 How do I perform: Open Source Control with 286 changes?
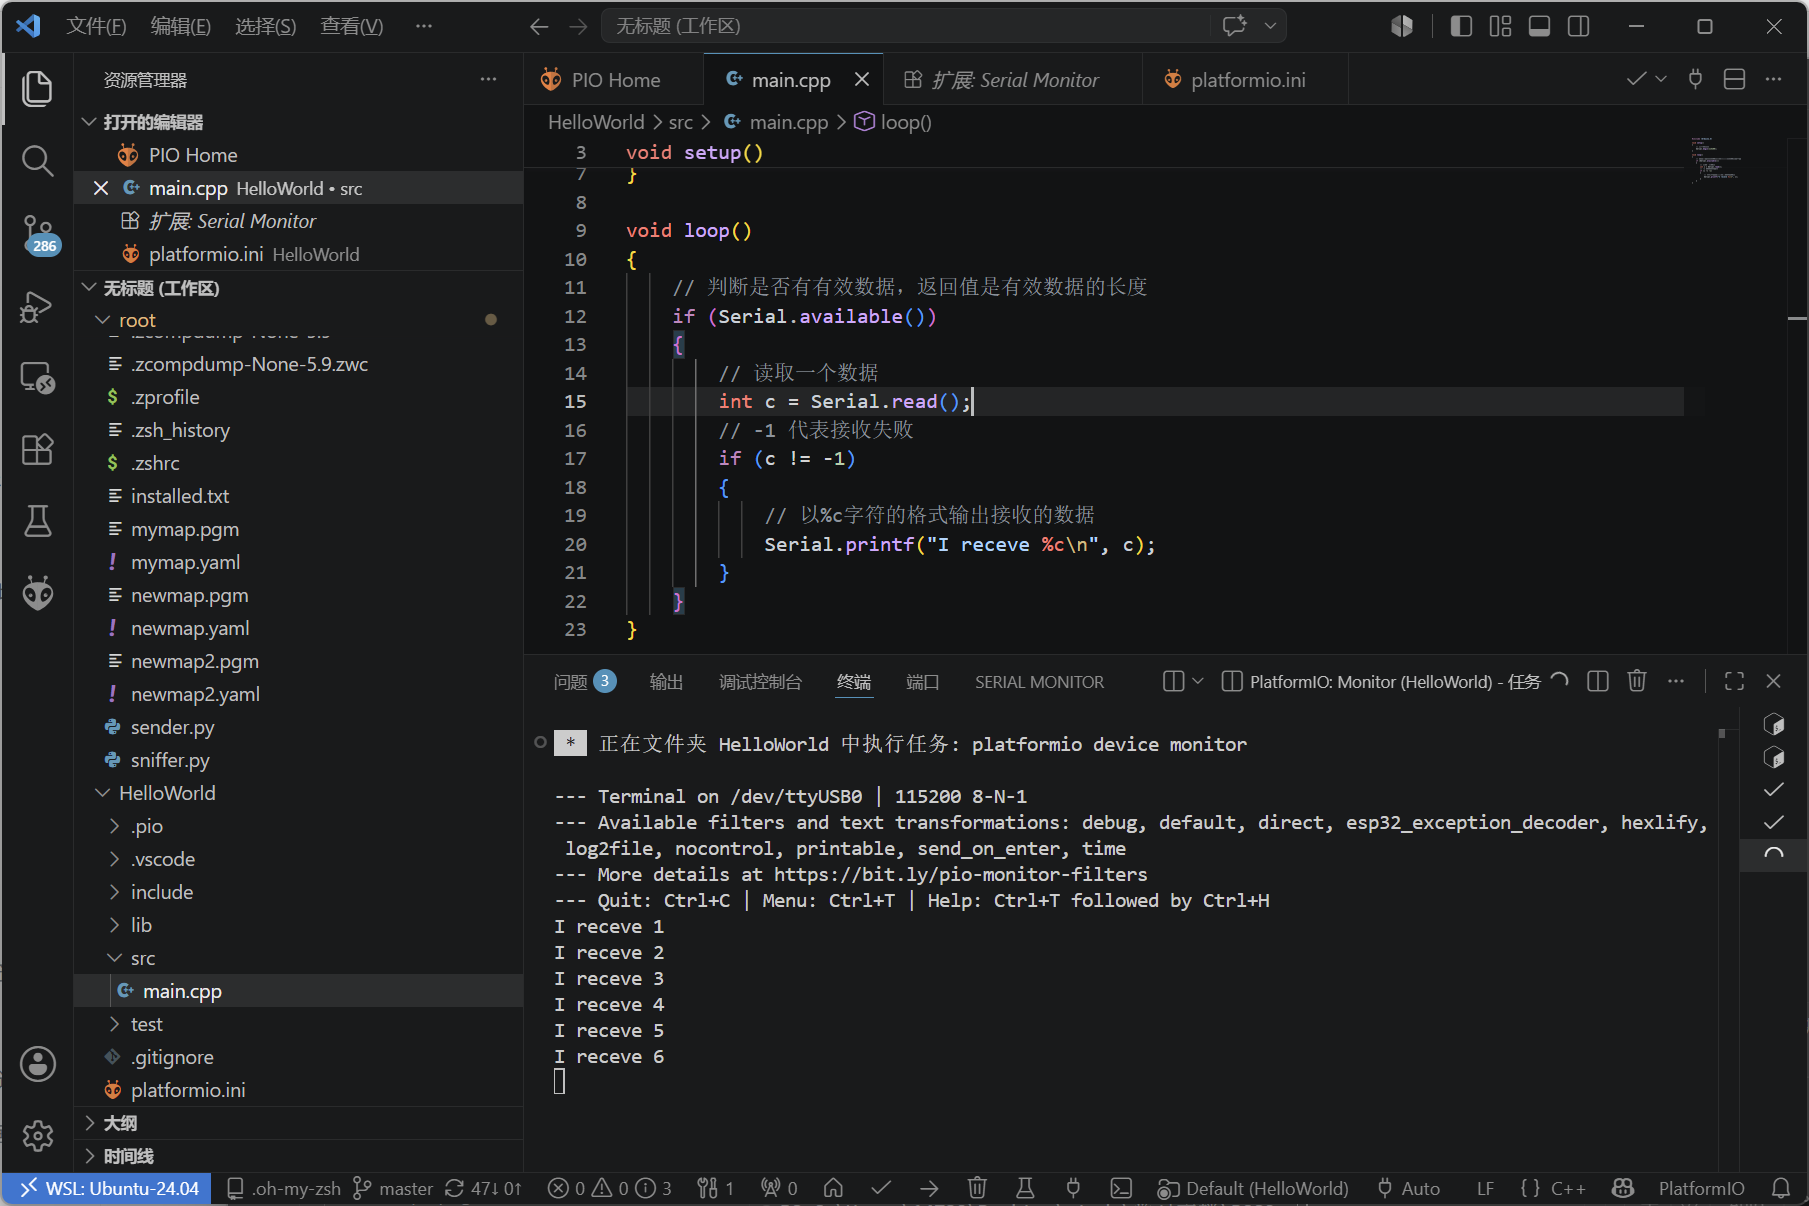38,233
